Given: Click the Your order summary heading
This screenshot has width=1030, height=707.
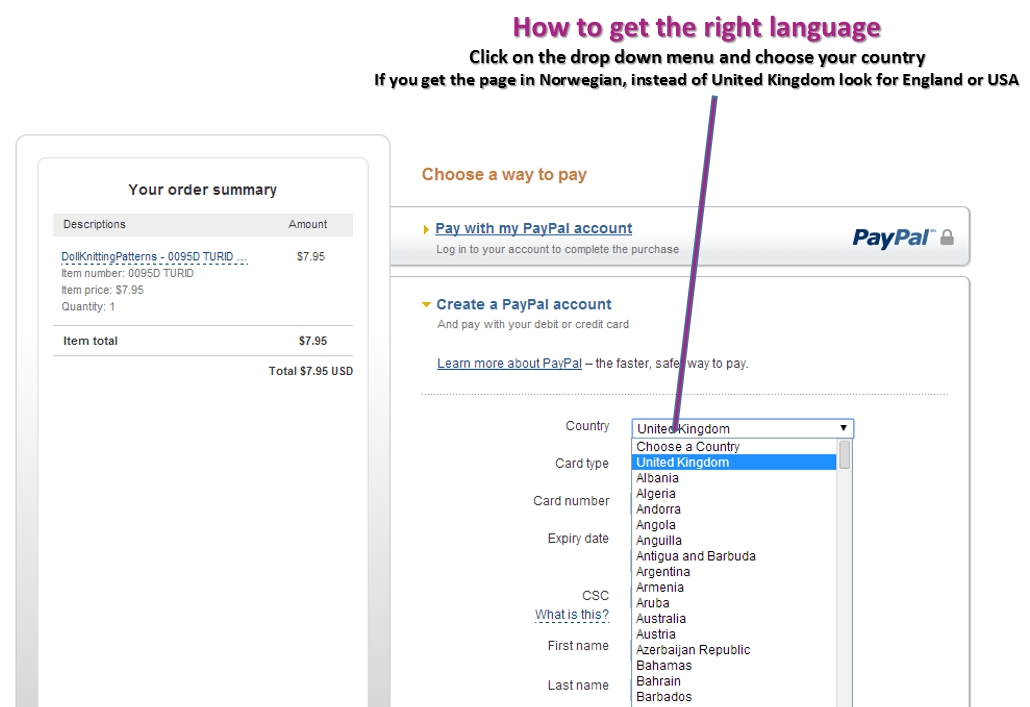Looking at the screenshot, I should pos(202,190).
